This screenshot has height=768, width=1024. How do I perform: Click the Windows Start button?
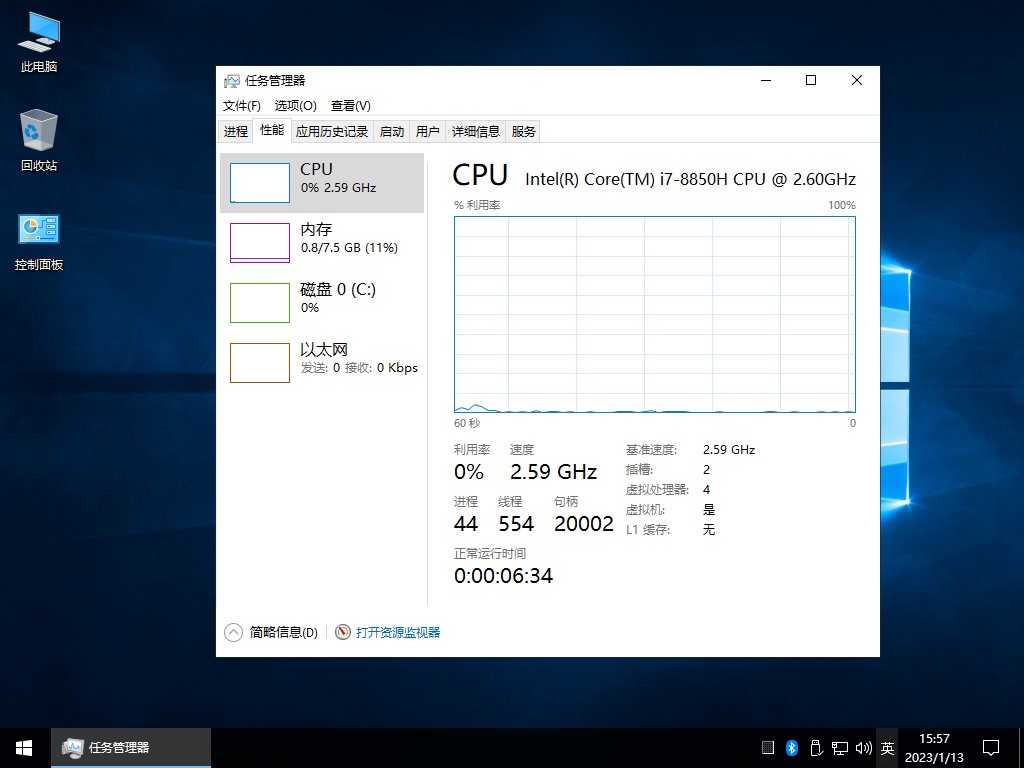(x=24, y=747)
